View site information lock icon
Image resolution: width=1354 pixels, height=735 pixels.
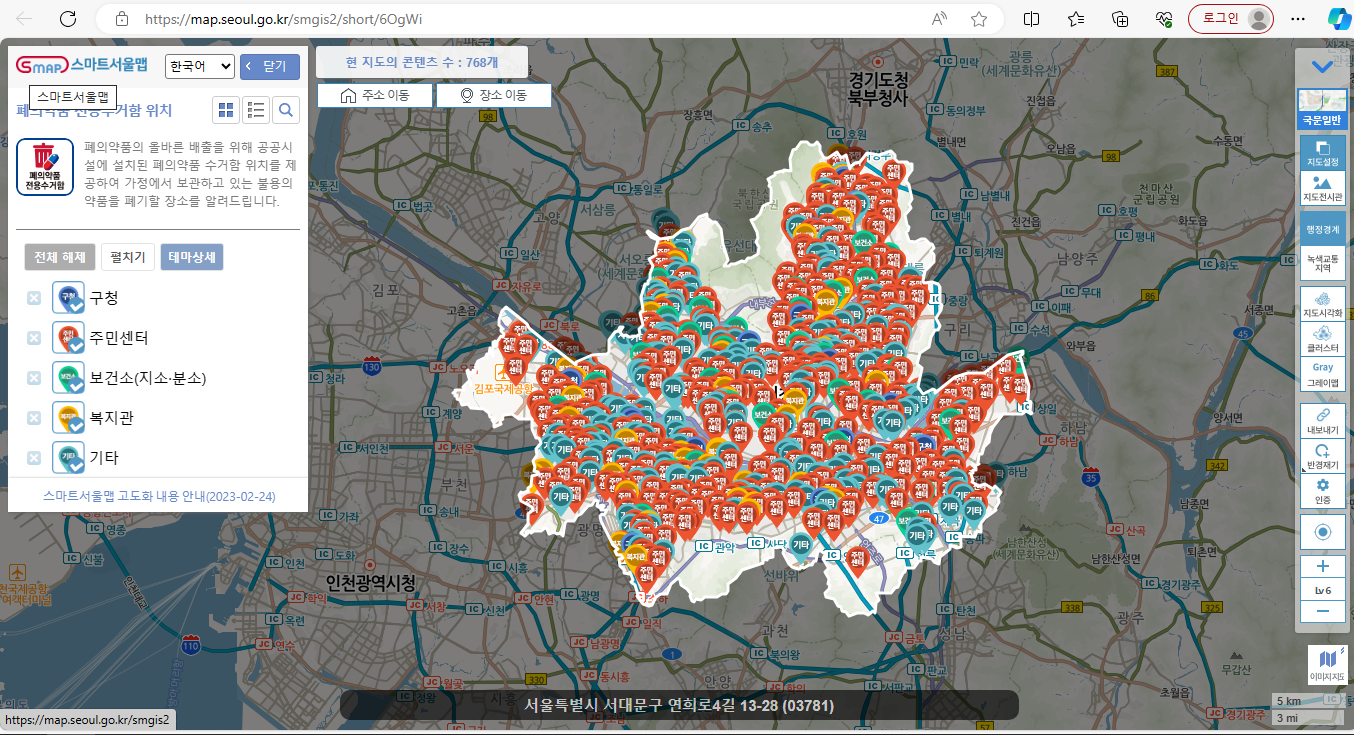[x=122, y=19]
